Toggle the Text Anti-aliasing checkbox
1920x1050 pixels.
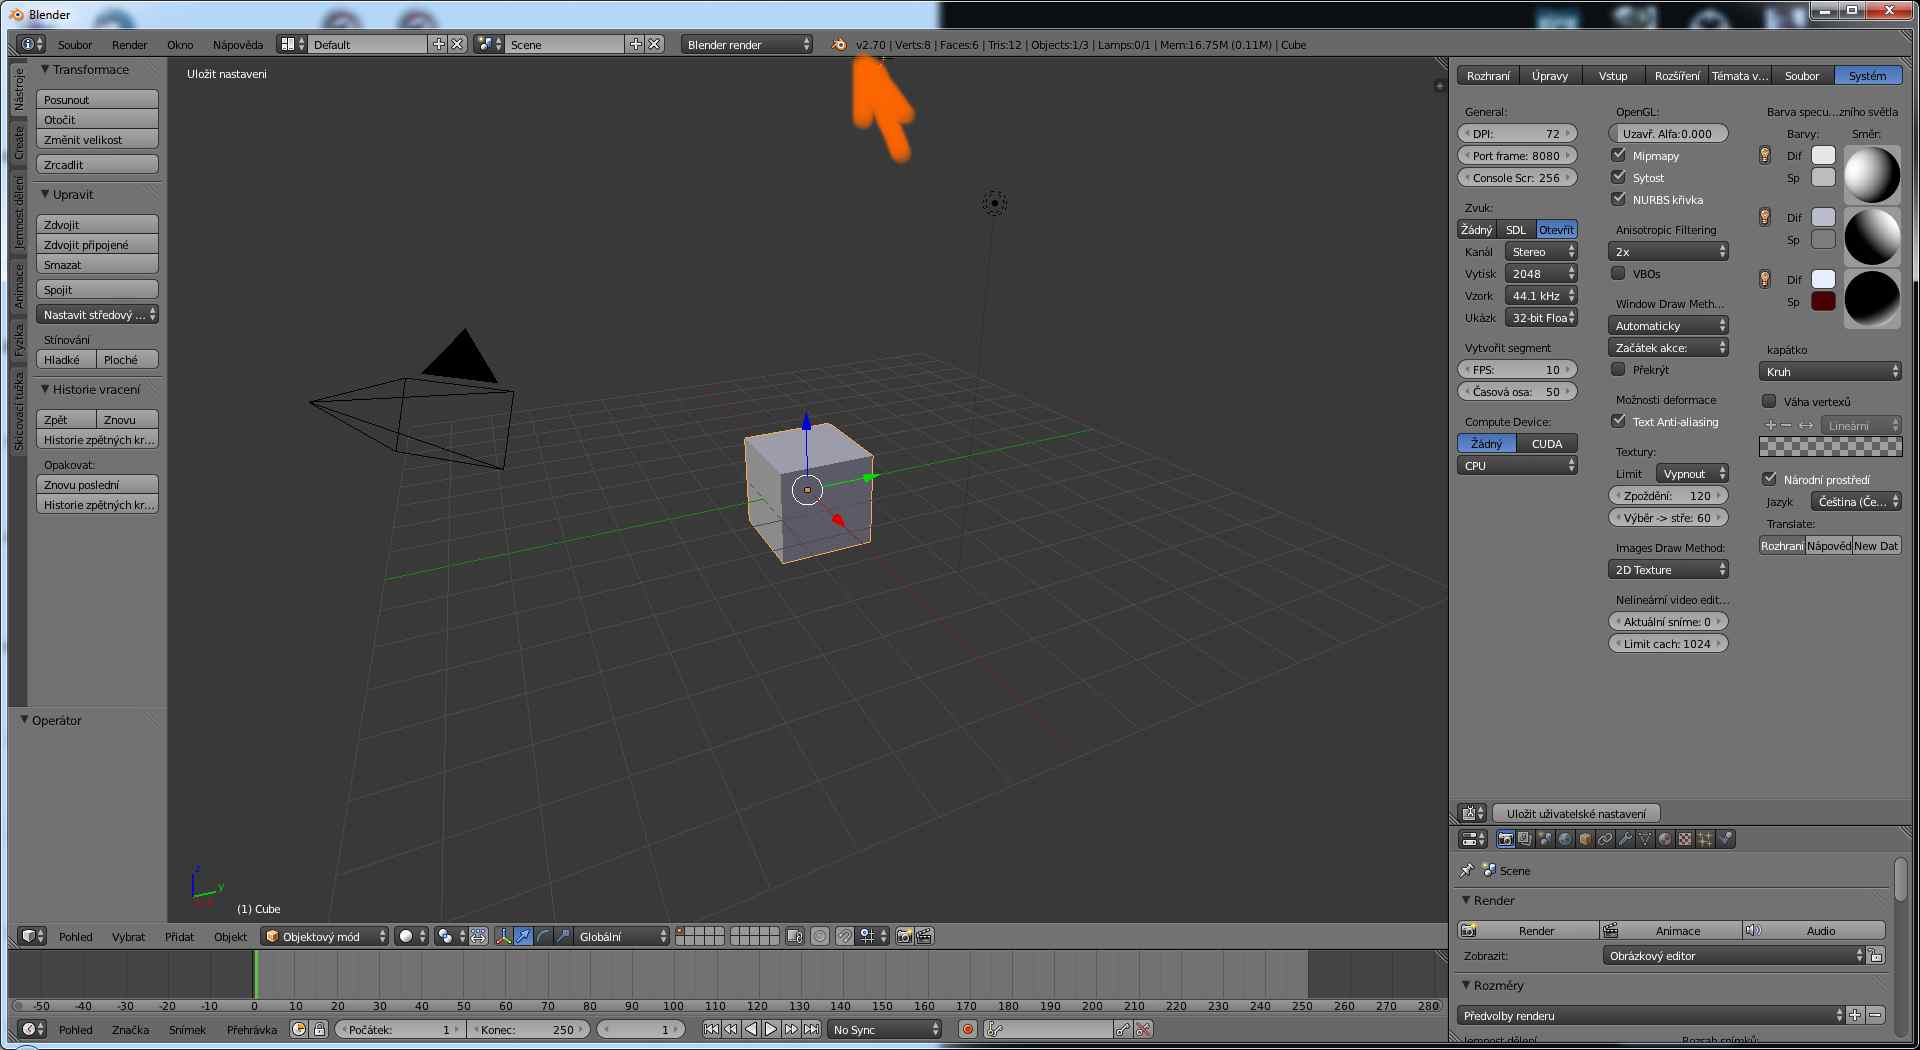click(1618, 421)
